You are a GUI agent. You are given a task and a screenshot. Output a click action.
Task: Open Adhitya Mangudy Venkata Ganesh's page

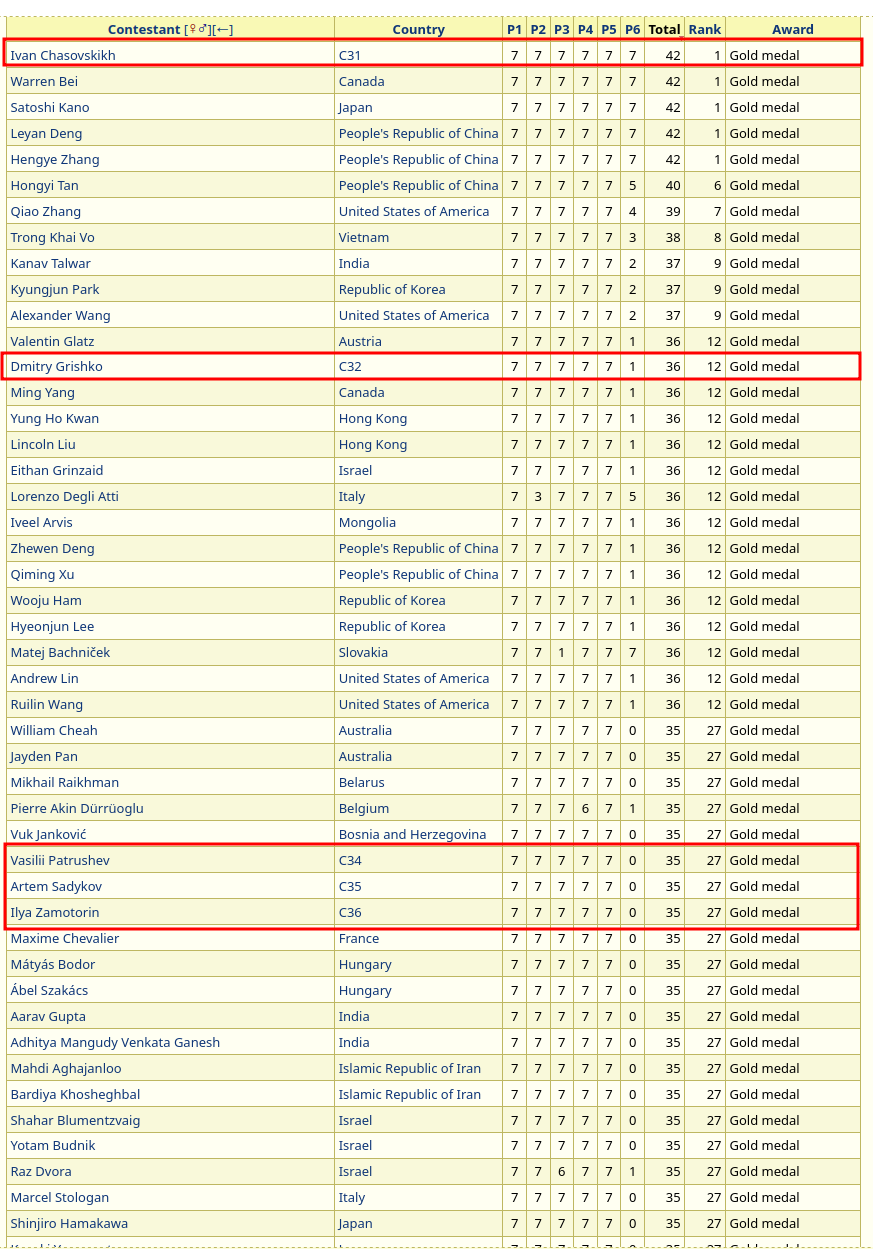click(115, 1042)
